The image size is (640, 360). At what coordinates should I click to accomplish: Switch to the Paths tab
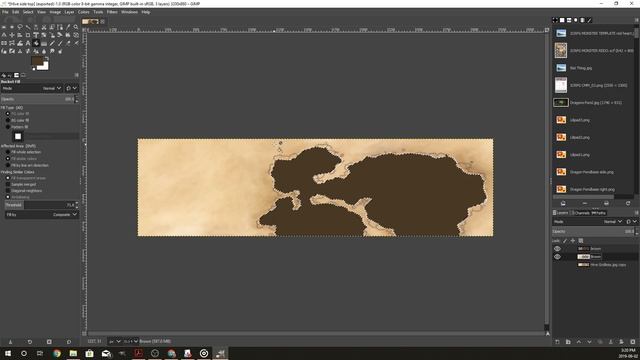599,213
